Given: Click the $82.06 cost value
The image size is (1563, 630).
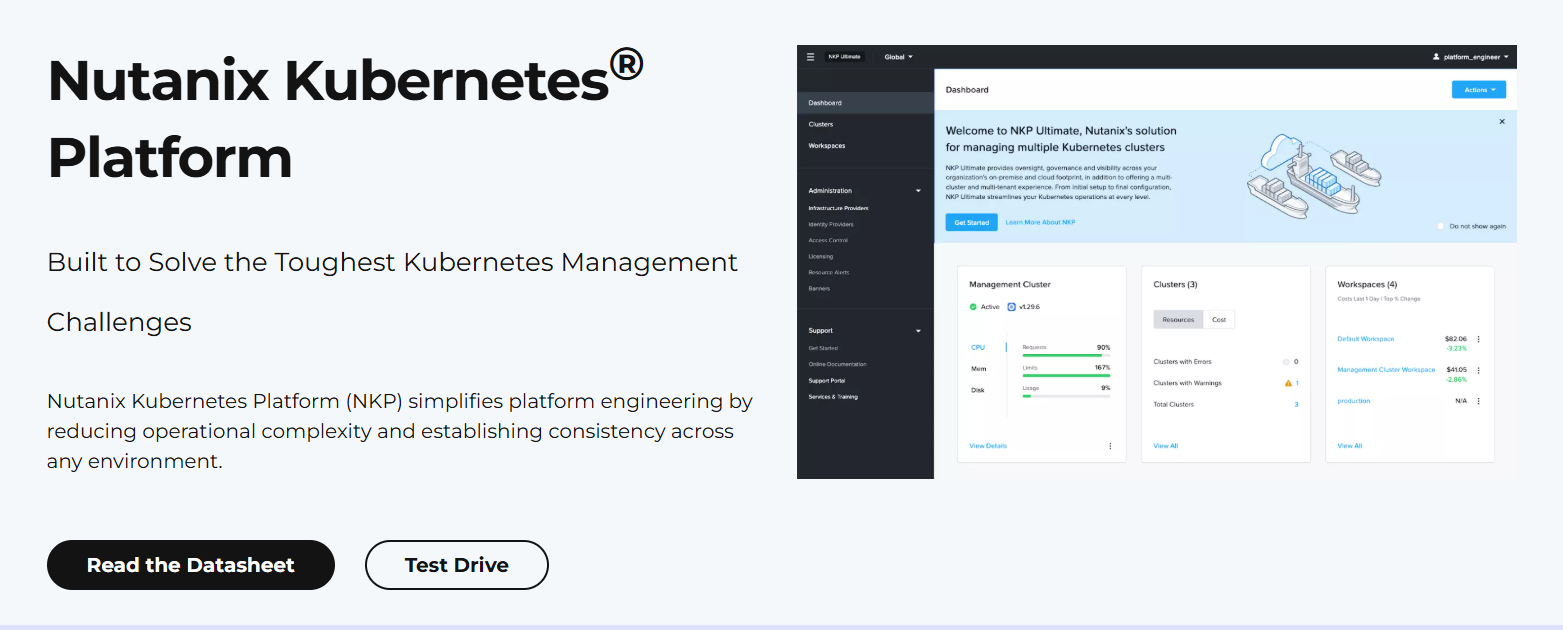Looking at the screenshot, I should (x=1456, y=339).
